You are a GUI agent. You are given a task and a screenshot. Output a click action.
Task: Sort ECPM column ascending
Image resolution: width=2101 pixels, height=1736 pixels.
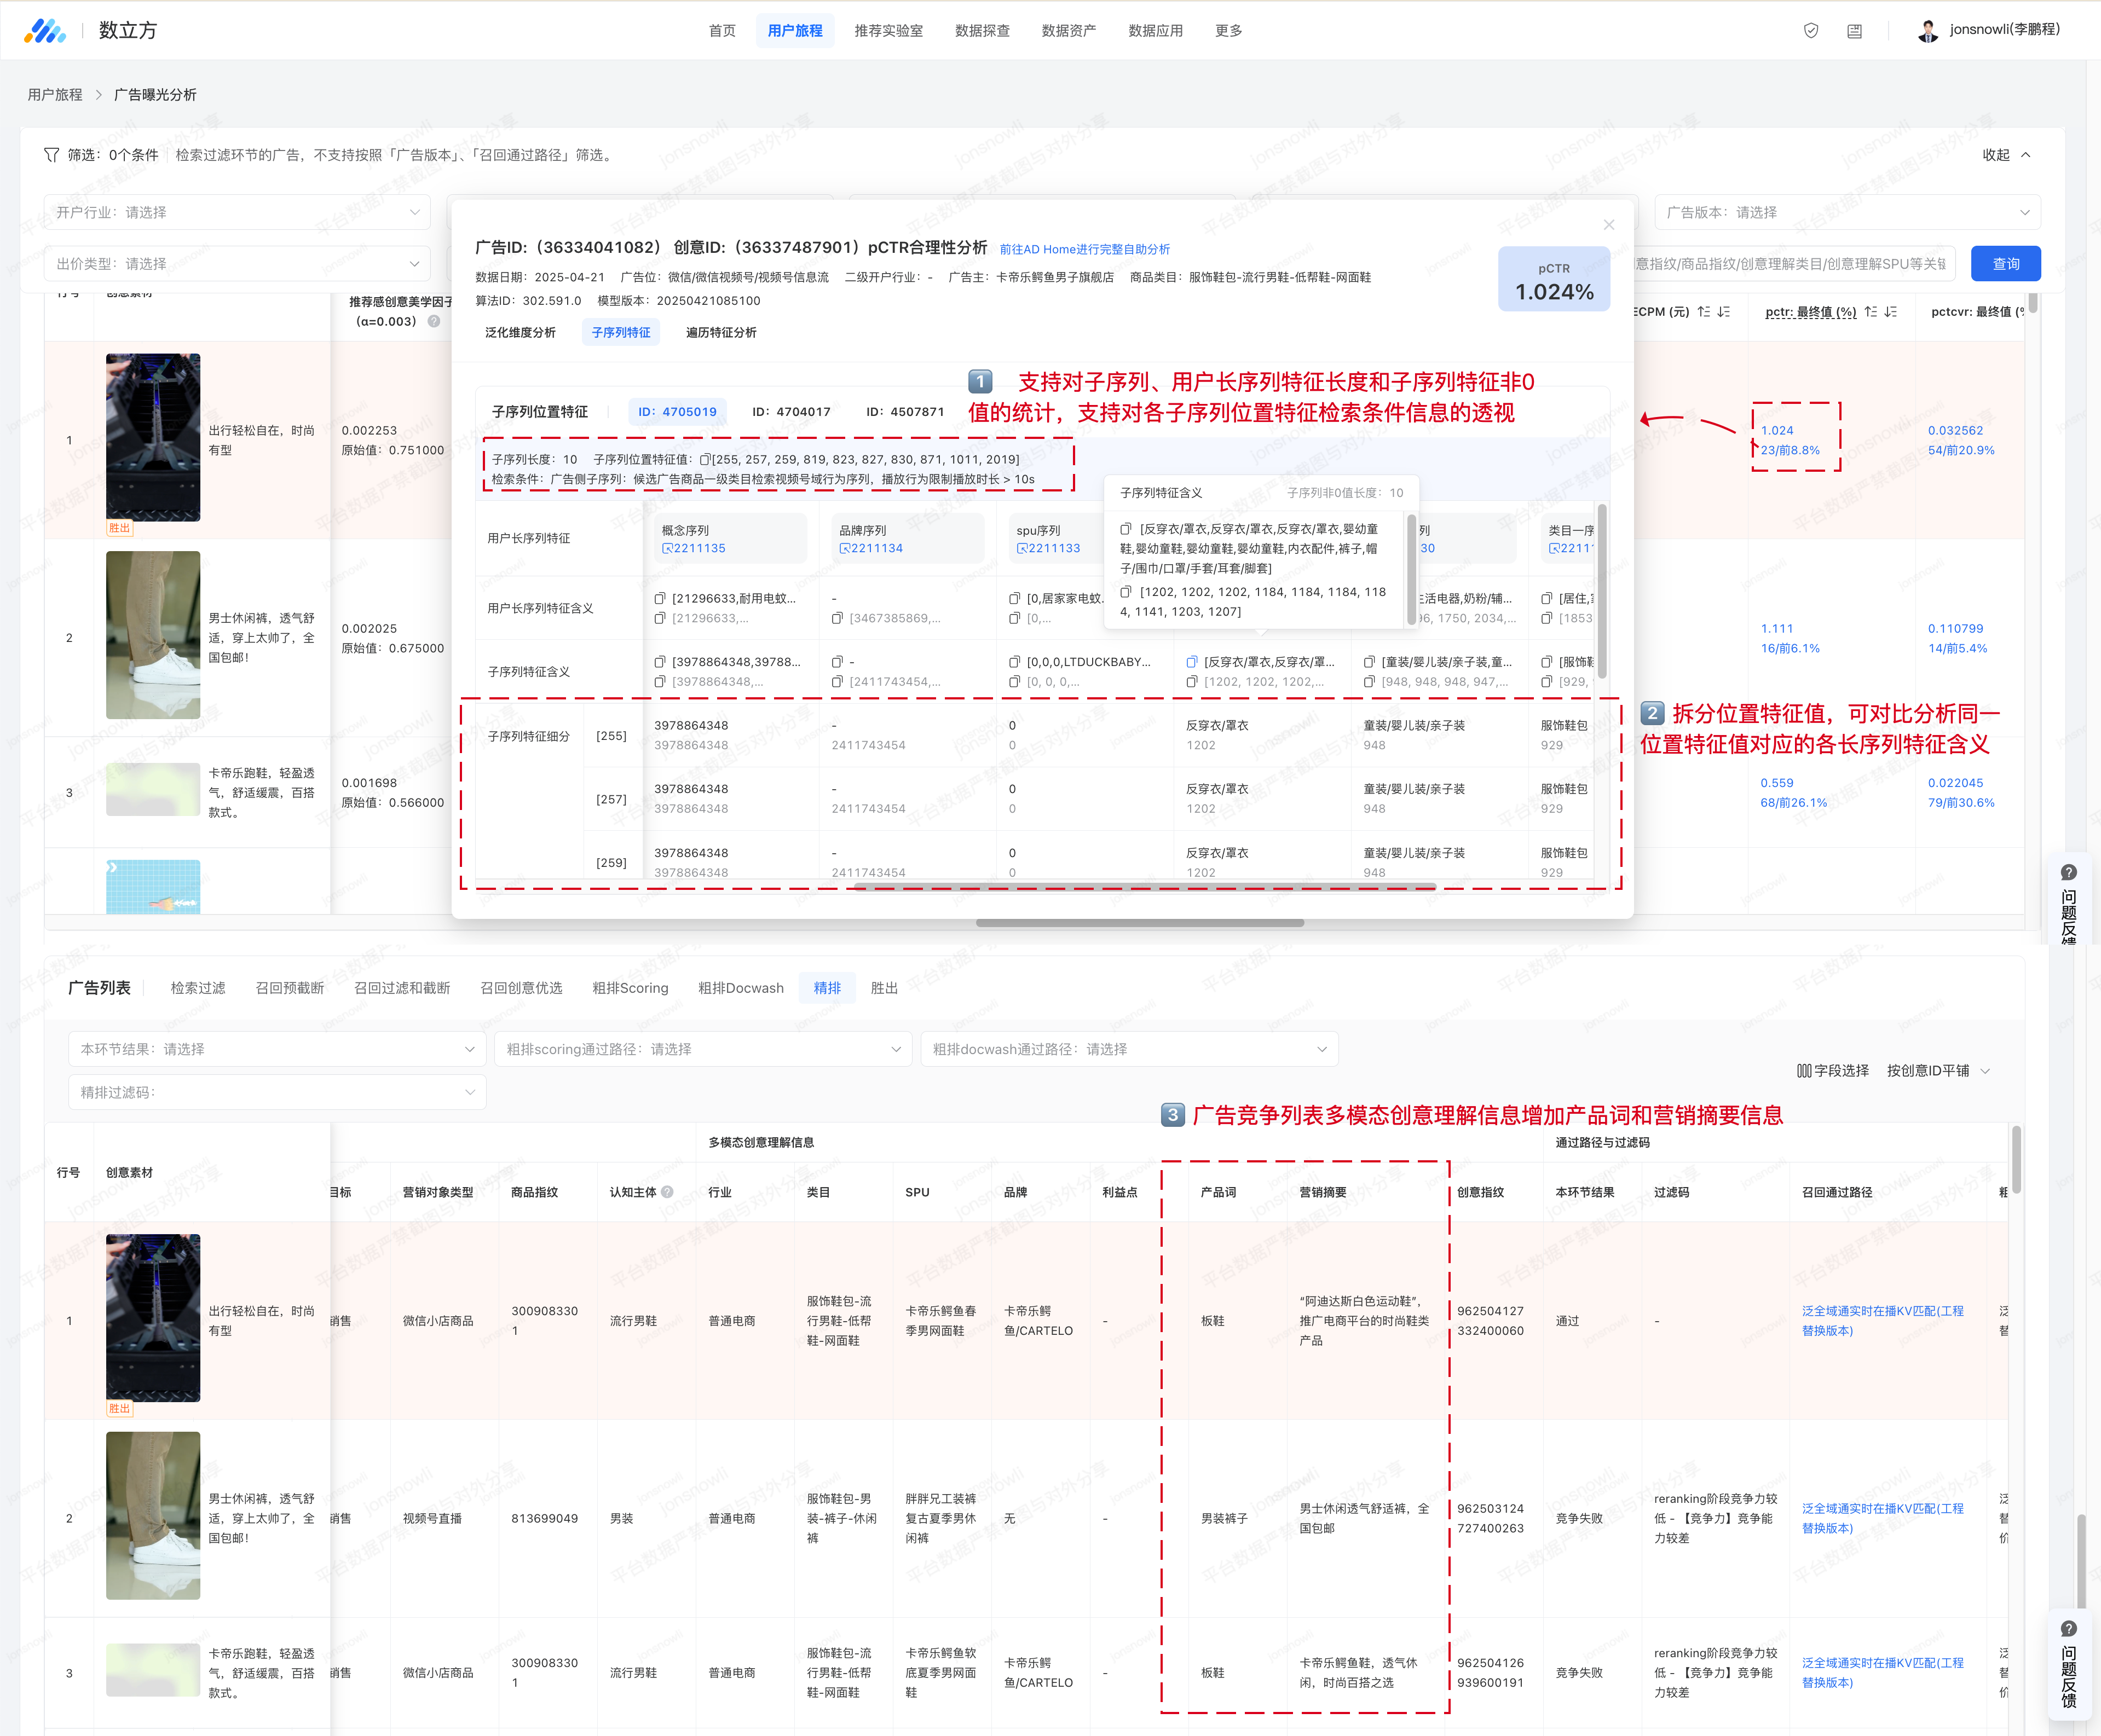[1704, 312]
